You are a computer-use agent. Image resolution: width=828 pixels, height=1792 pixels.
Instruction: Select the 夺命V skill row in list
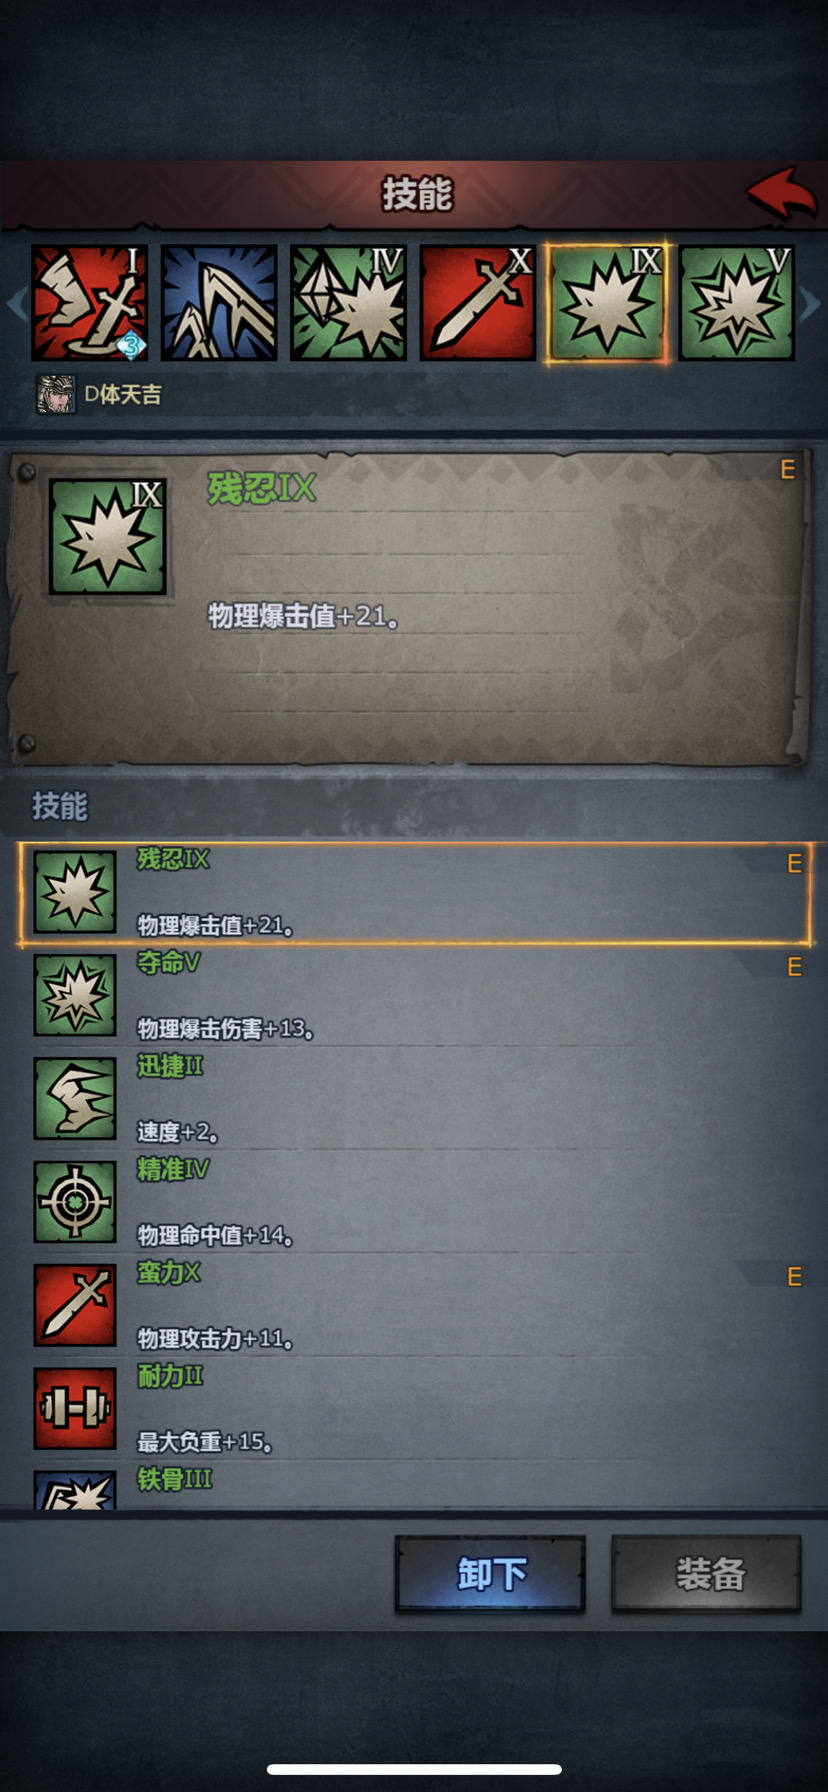[414, 996]
